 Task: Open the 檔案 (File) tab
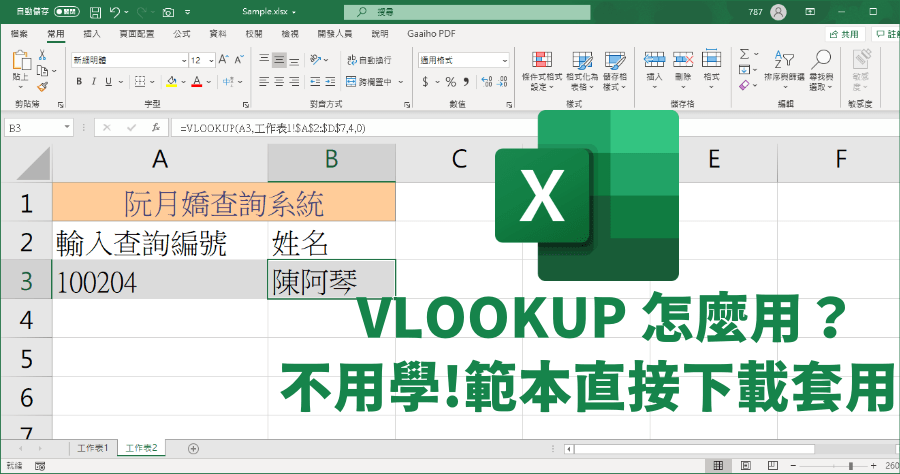click(19, 34)
